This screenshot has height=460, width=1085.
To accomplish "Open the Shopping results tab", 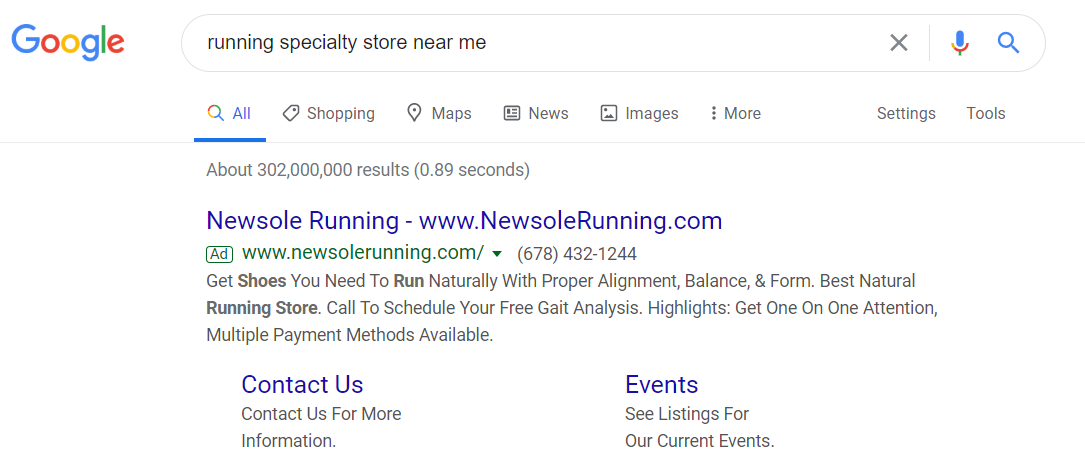I will tap(328, 114).
